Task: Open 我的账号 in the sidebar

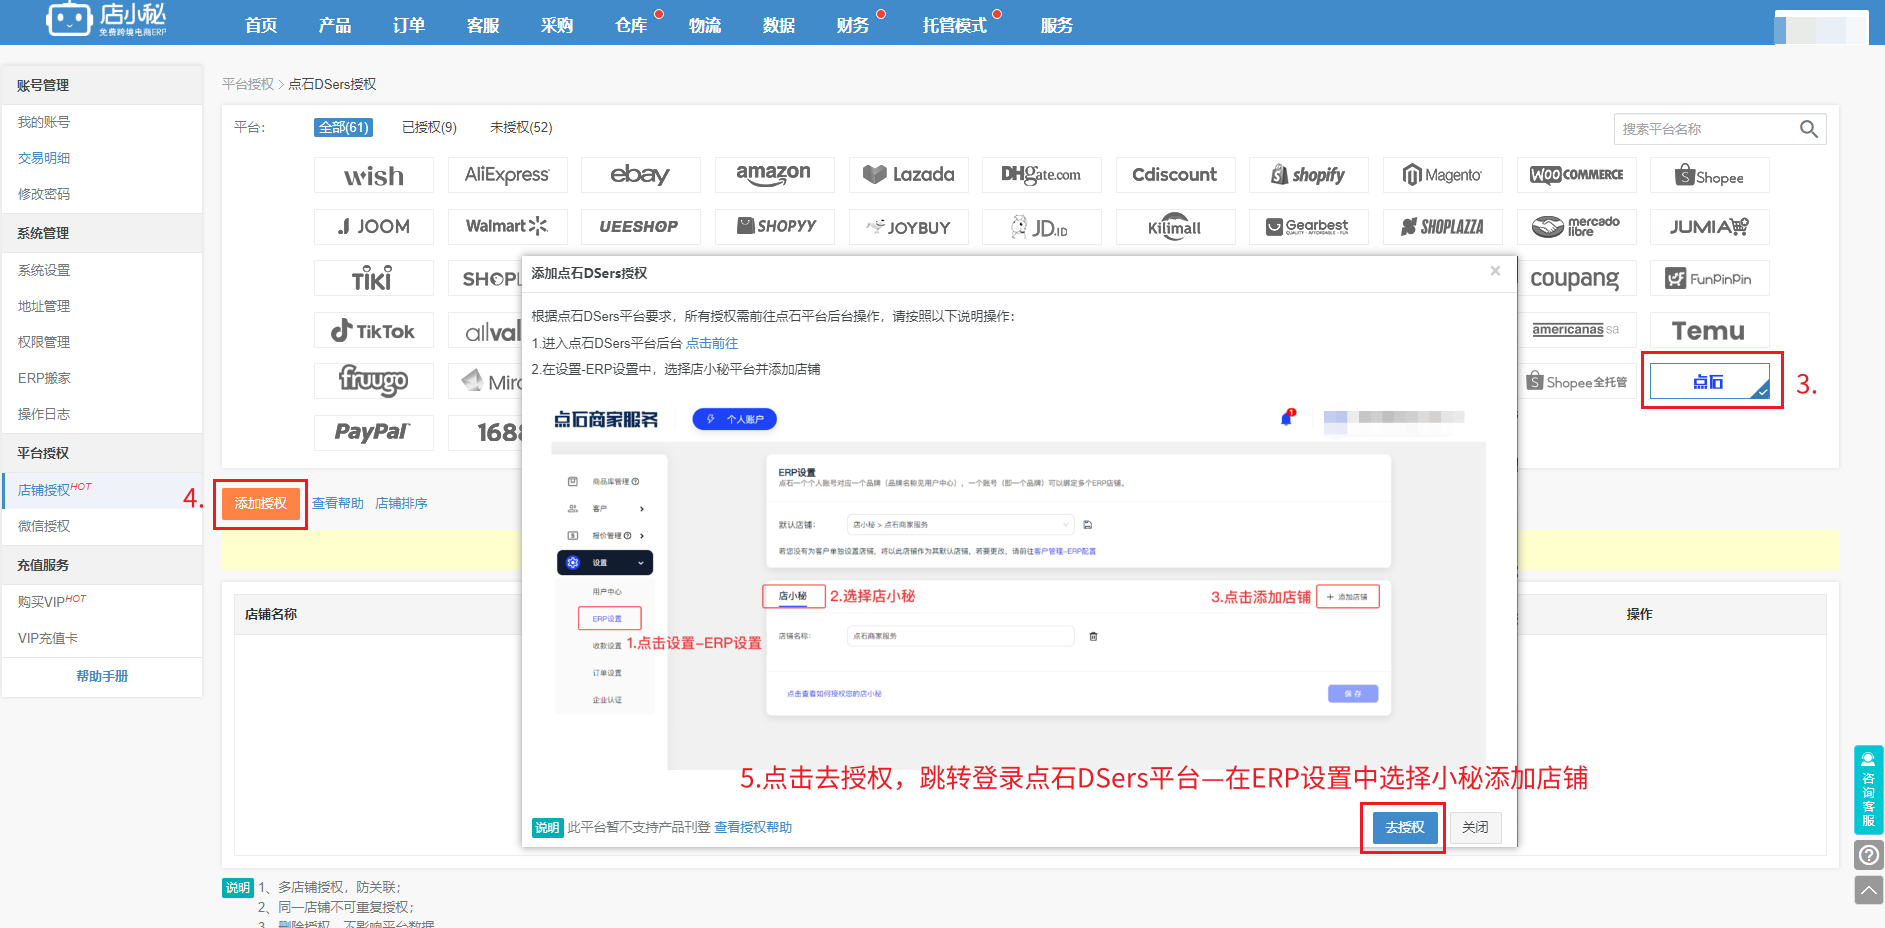Action: point(44,122)
